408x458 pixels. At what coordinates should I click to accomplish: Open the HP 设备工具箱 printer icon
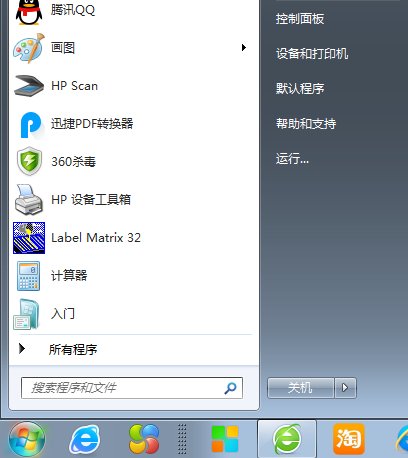tap(29, 200)
